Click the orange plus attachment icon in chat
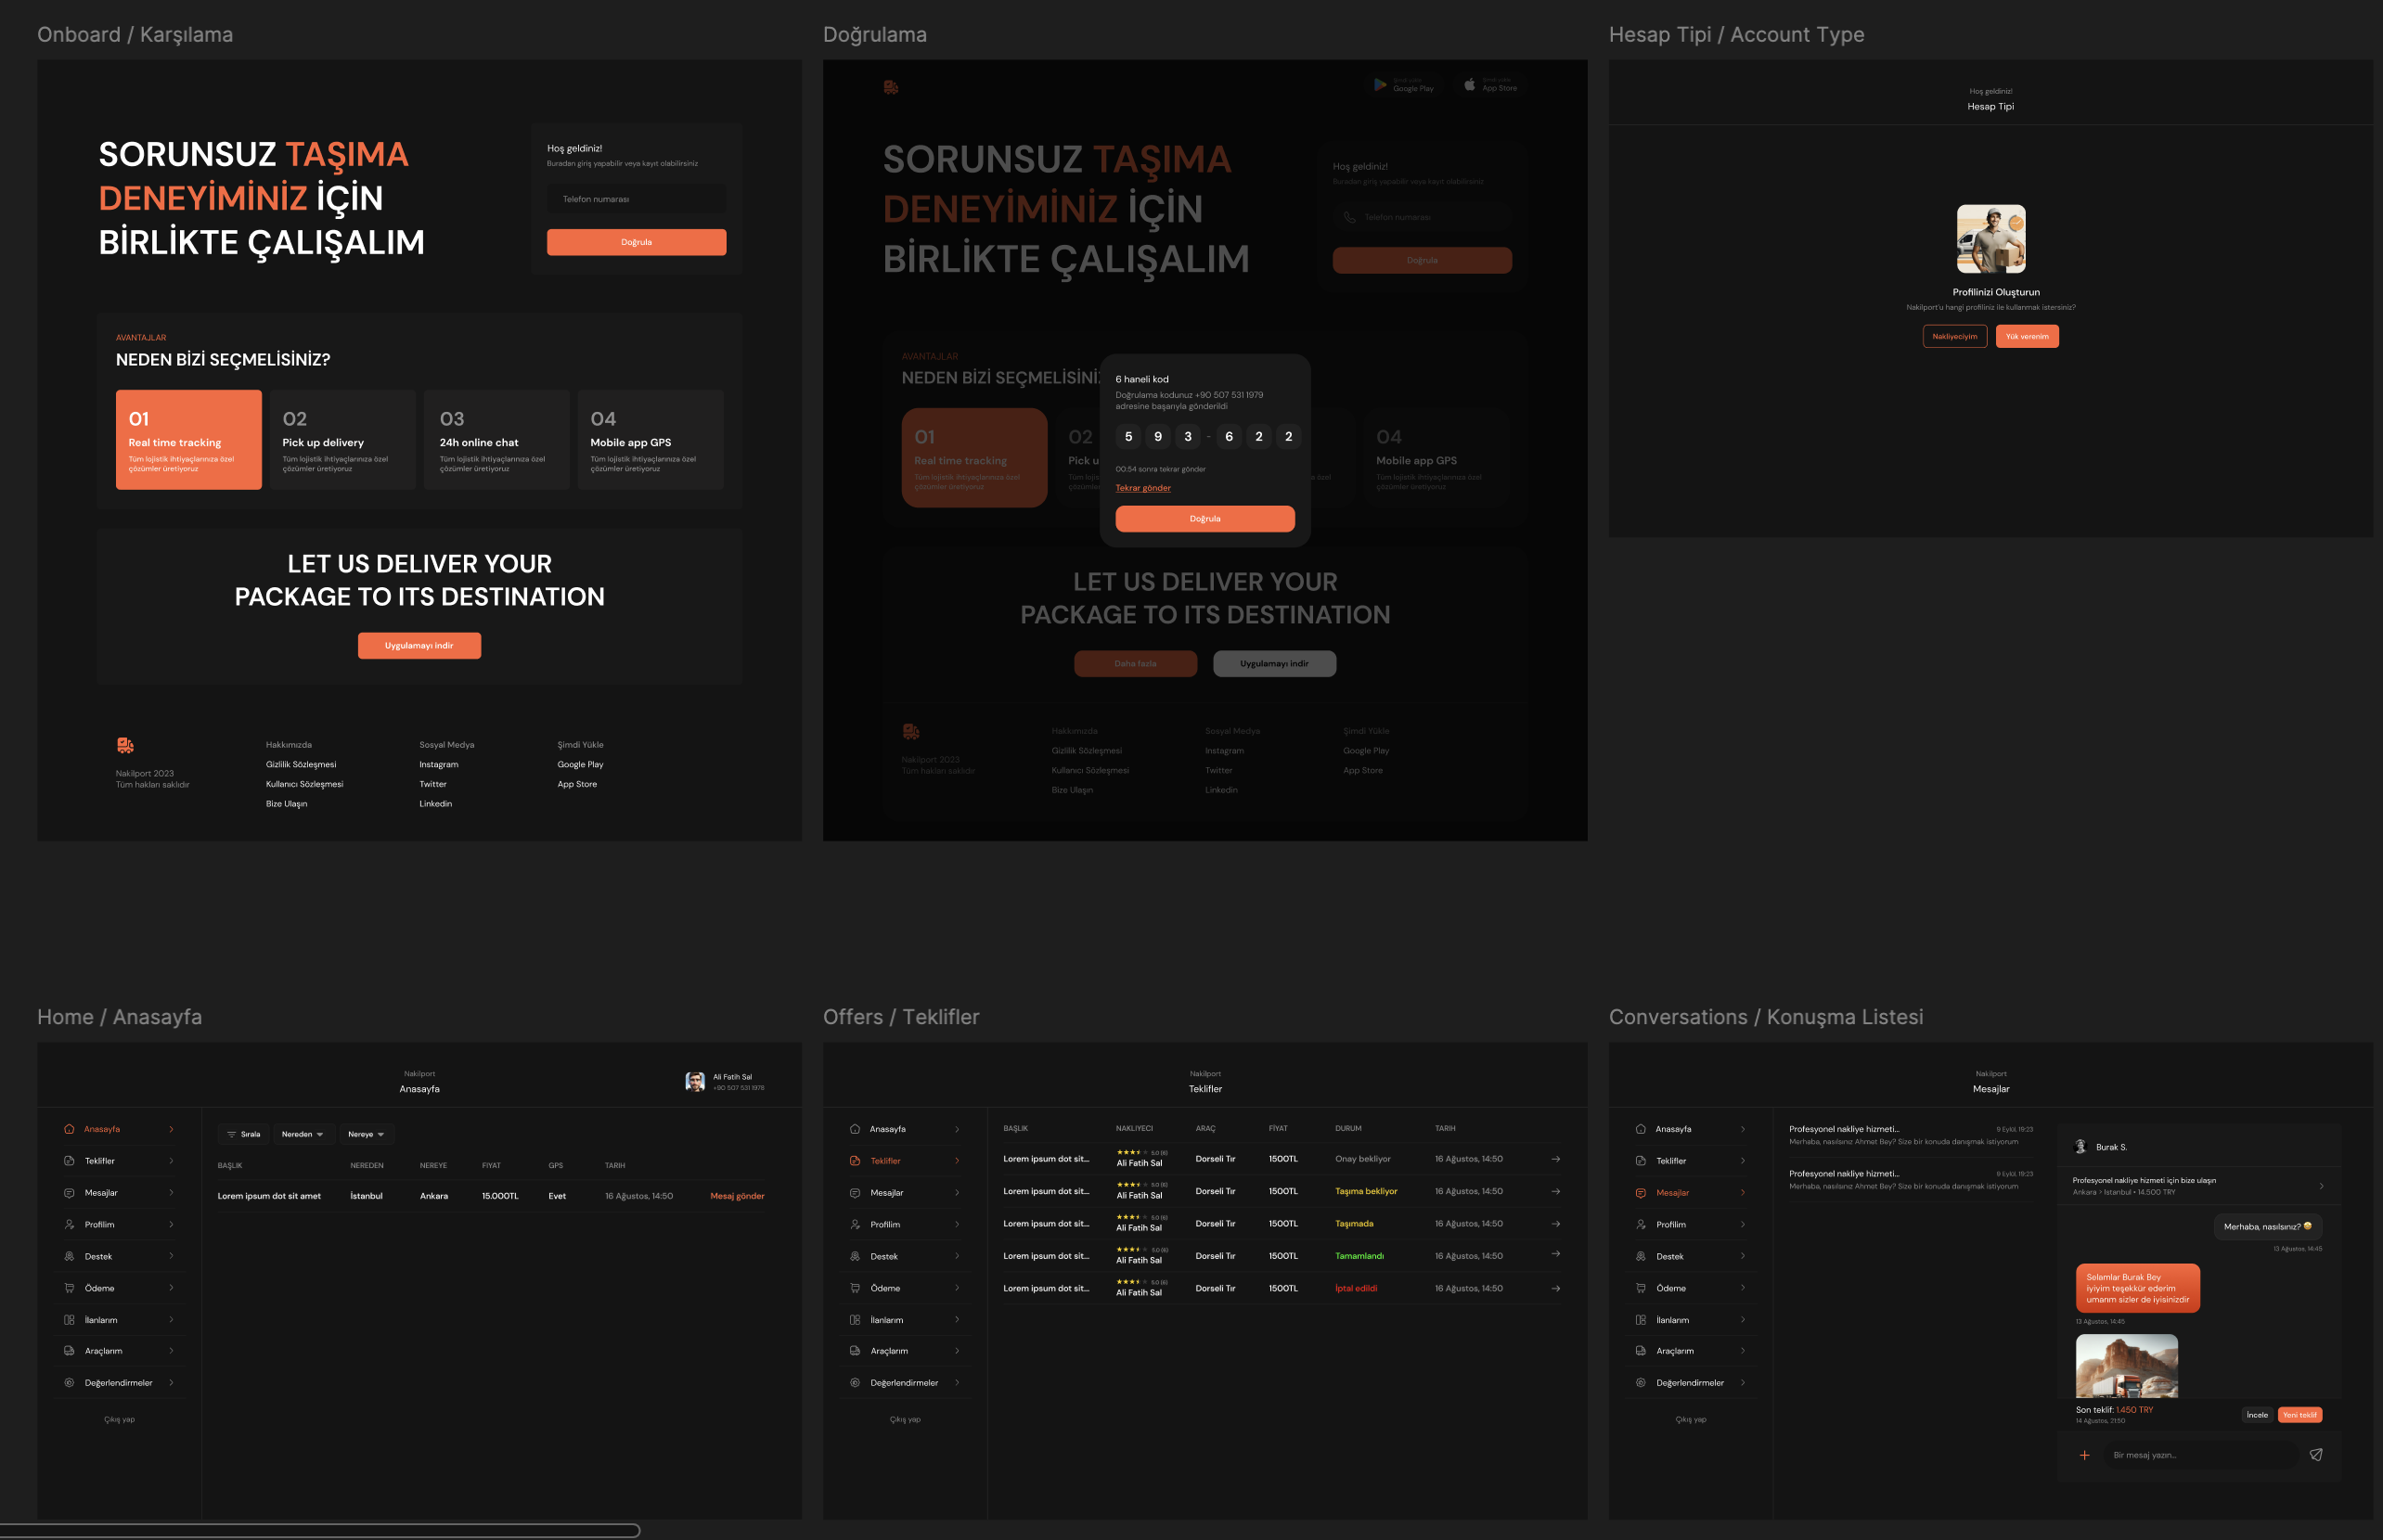 2084,1455
